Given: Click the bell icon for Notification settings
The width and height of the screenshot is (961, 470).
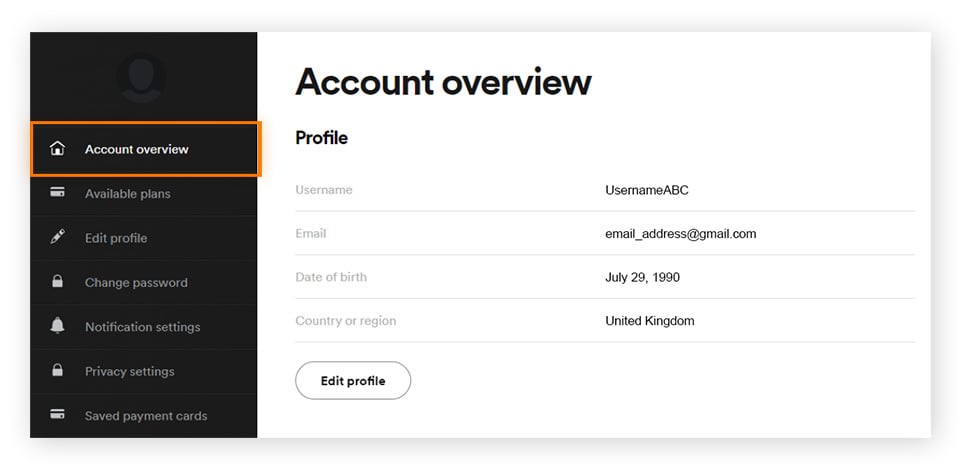Looking at the screenshot, I should pos(57,326).
